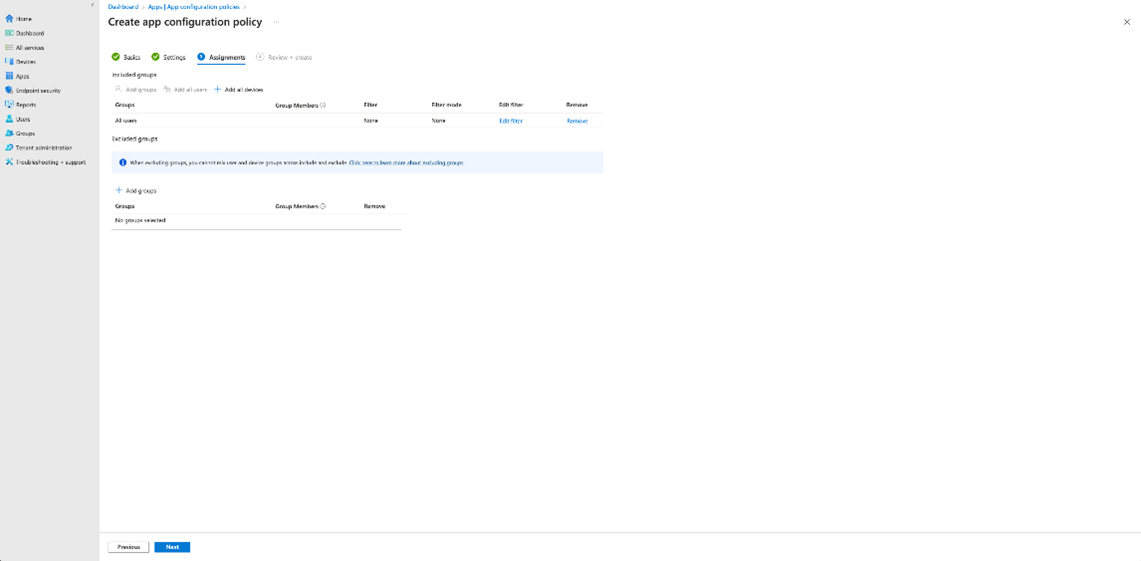The image size is (1141, 561).
Task: Open Troubleshooting + support icon
Action: 9,162
